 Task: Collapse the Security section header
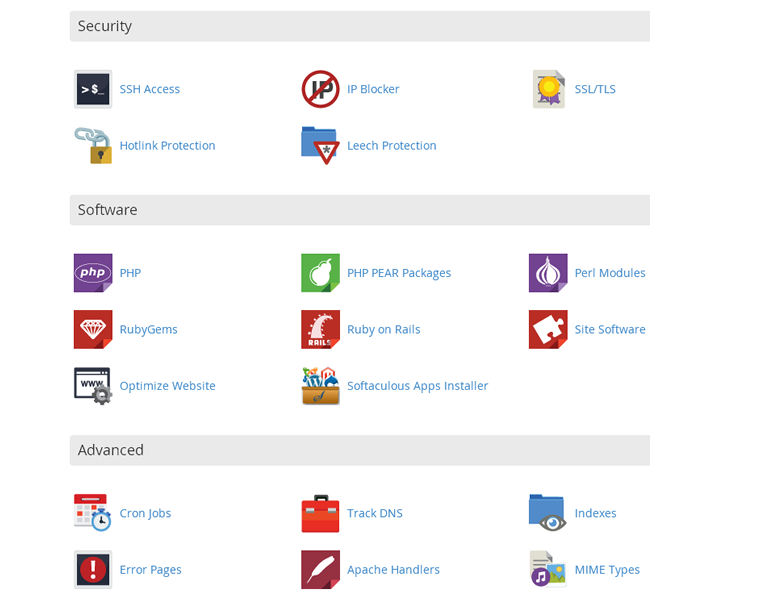tap(359, 26)
